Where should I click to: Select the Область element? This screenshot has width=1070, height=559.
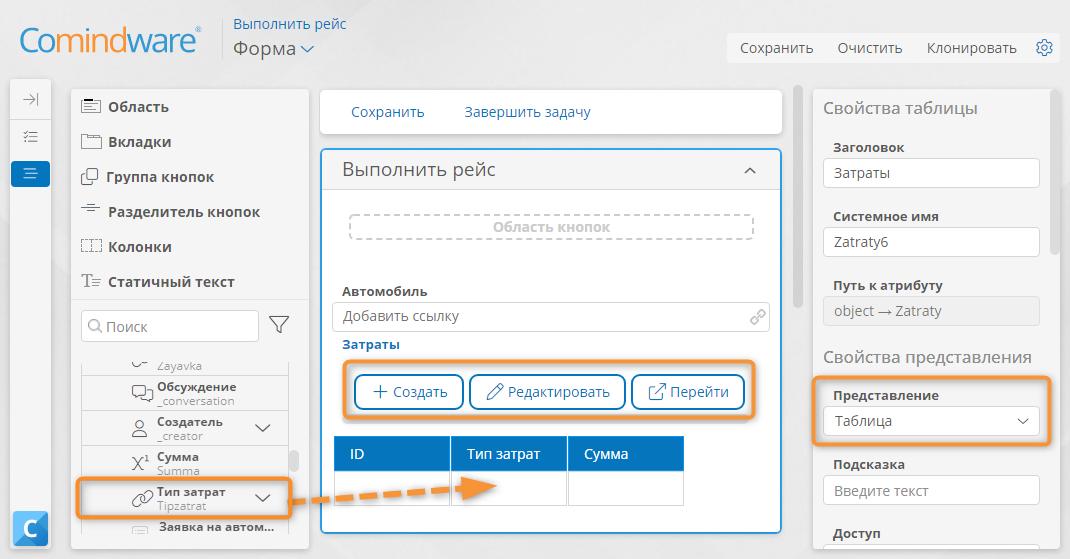tap(125, 106)
